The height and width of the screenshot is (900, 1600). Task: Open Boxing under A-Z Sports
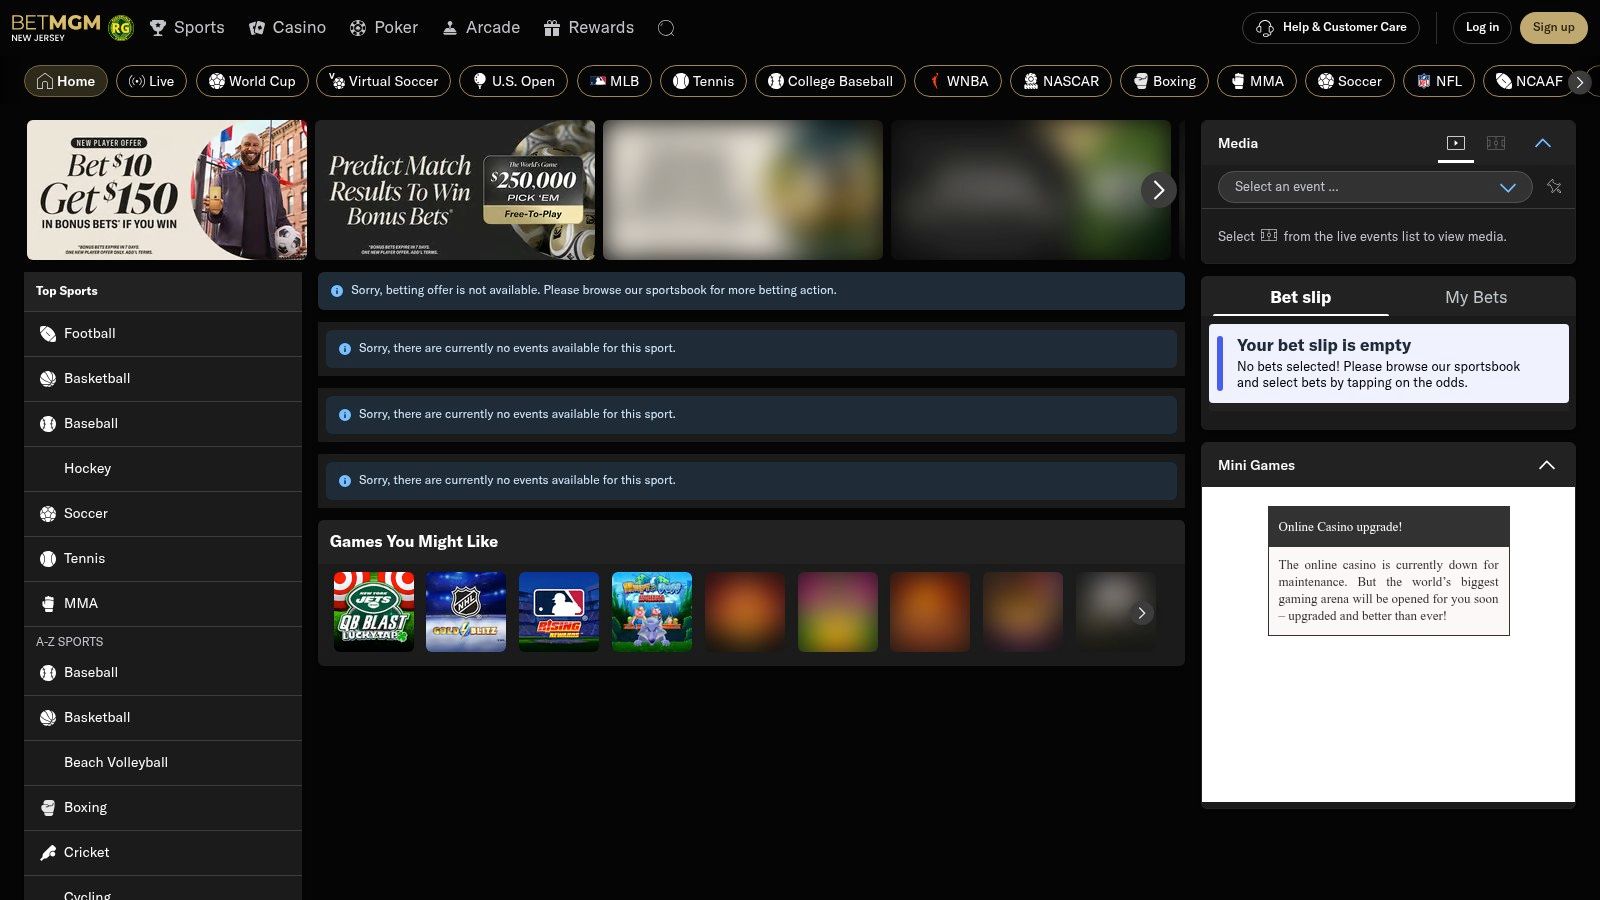tap(163, 808)
